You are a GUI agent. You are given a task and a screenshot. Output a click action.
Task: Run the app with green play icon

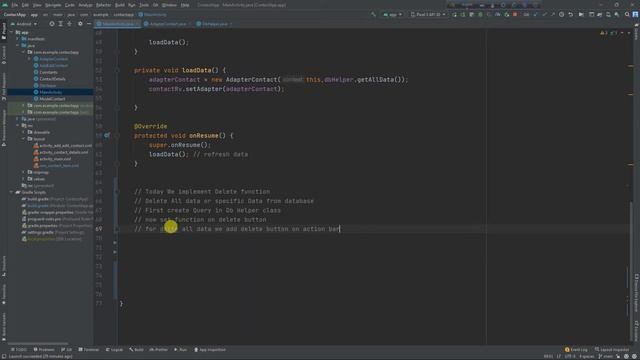click(x=454, y=15)
